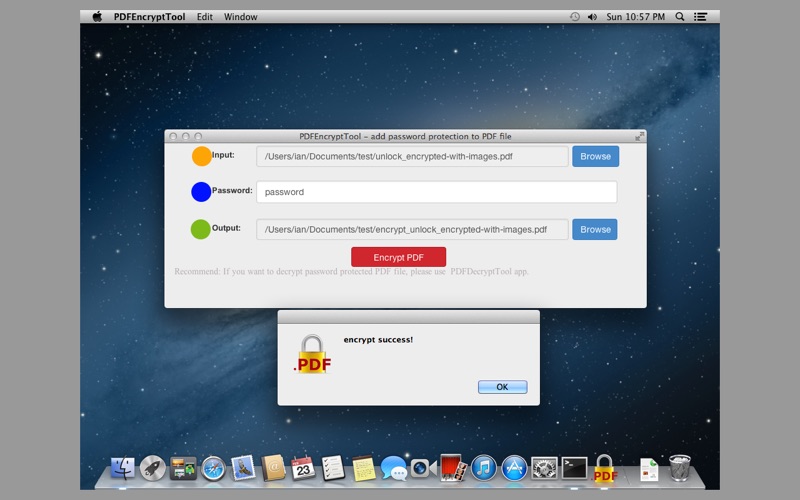Click OK in the encrypt success dialog
The width and height of the screenshot is (800, 500).
tap(503, 387)
